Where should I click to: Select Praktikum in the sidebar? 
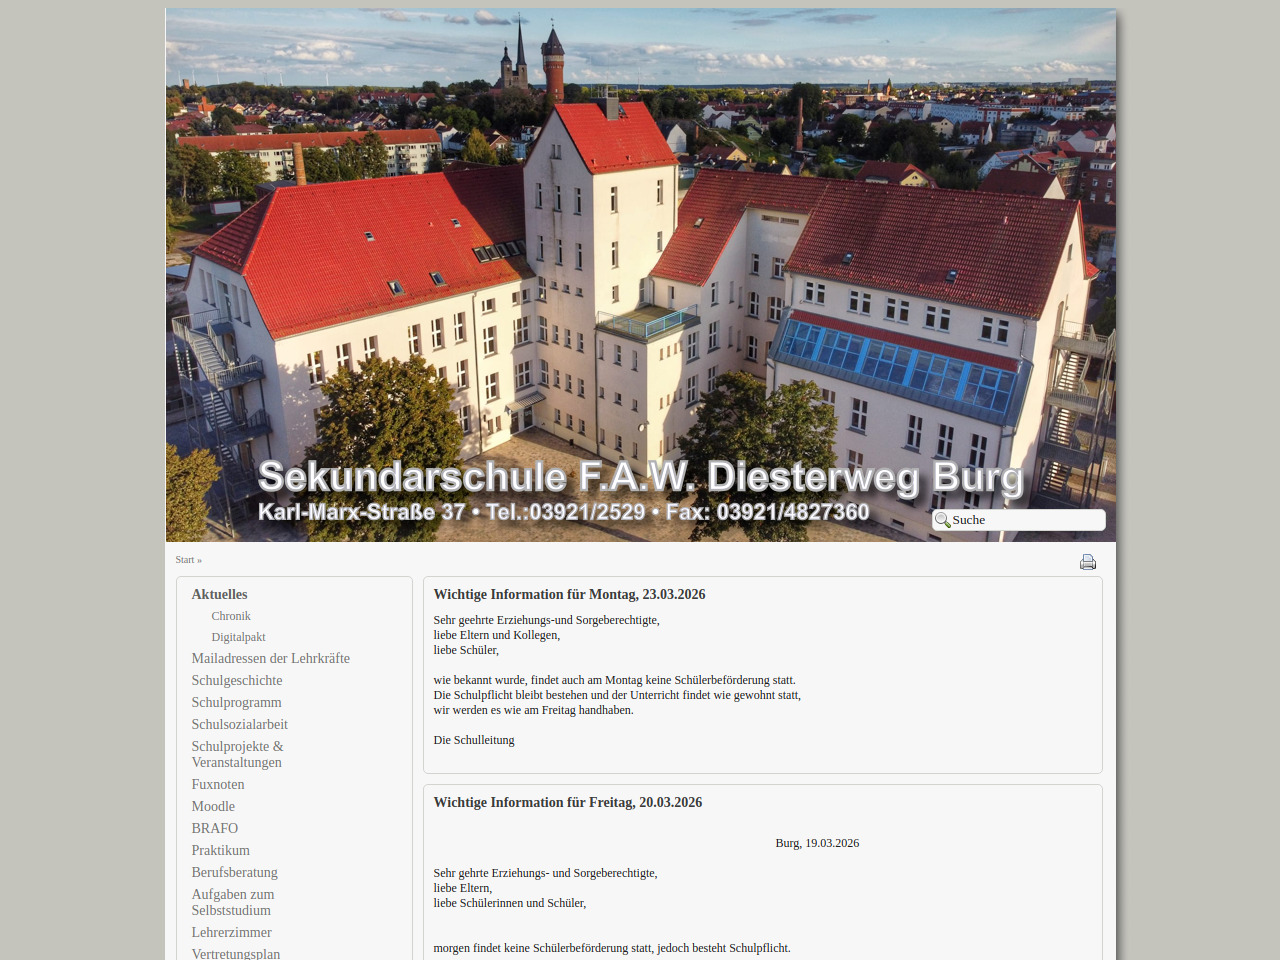(220, 850)
